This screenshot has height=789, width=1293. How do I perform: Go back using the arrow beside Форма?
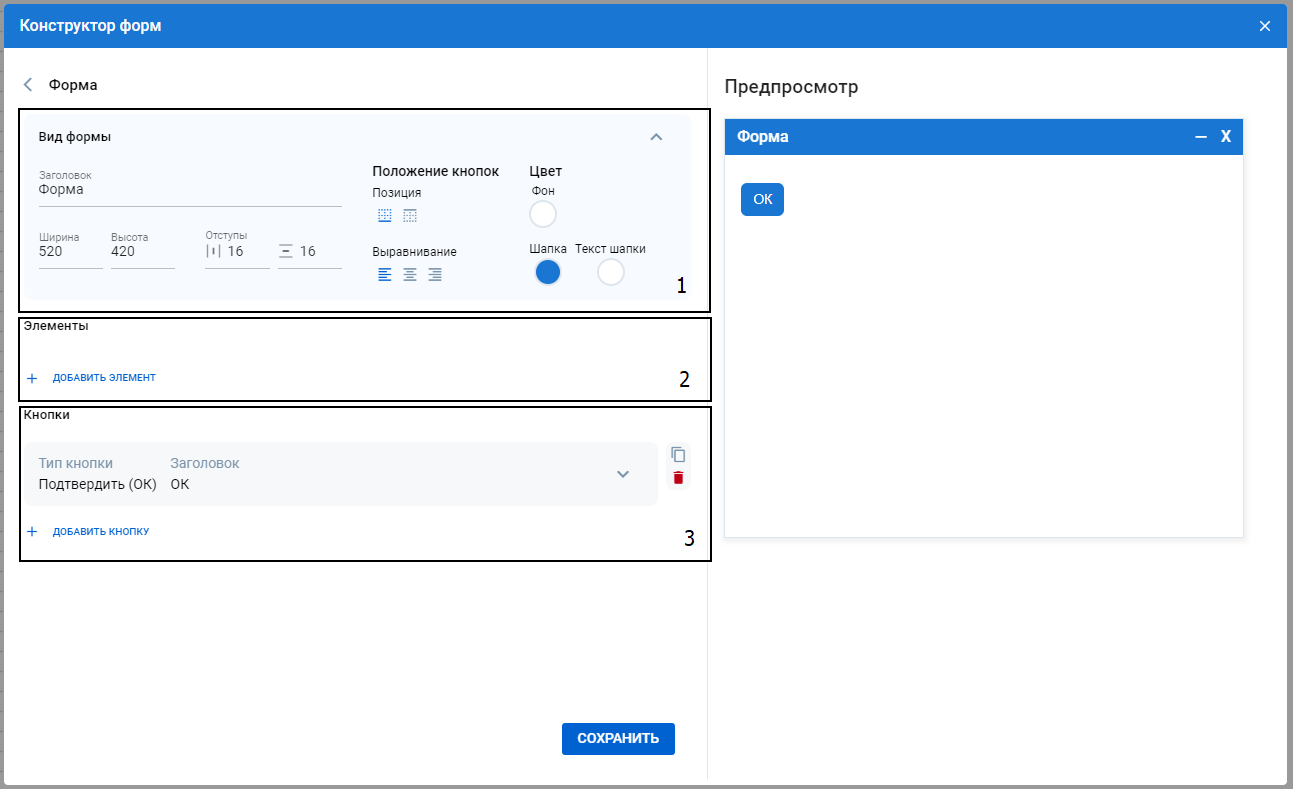point(28,85)
